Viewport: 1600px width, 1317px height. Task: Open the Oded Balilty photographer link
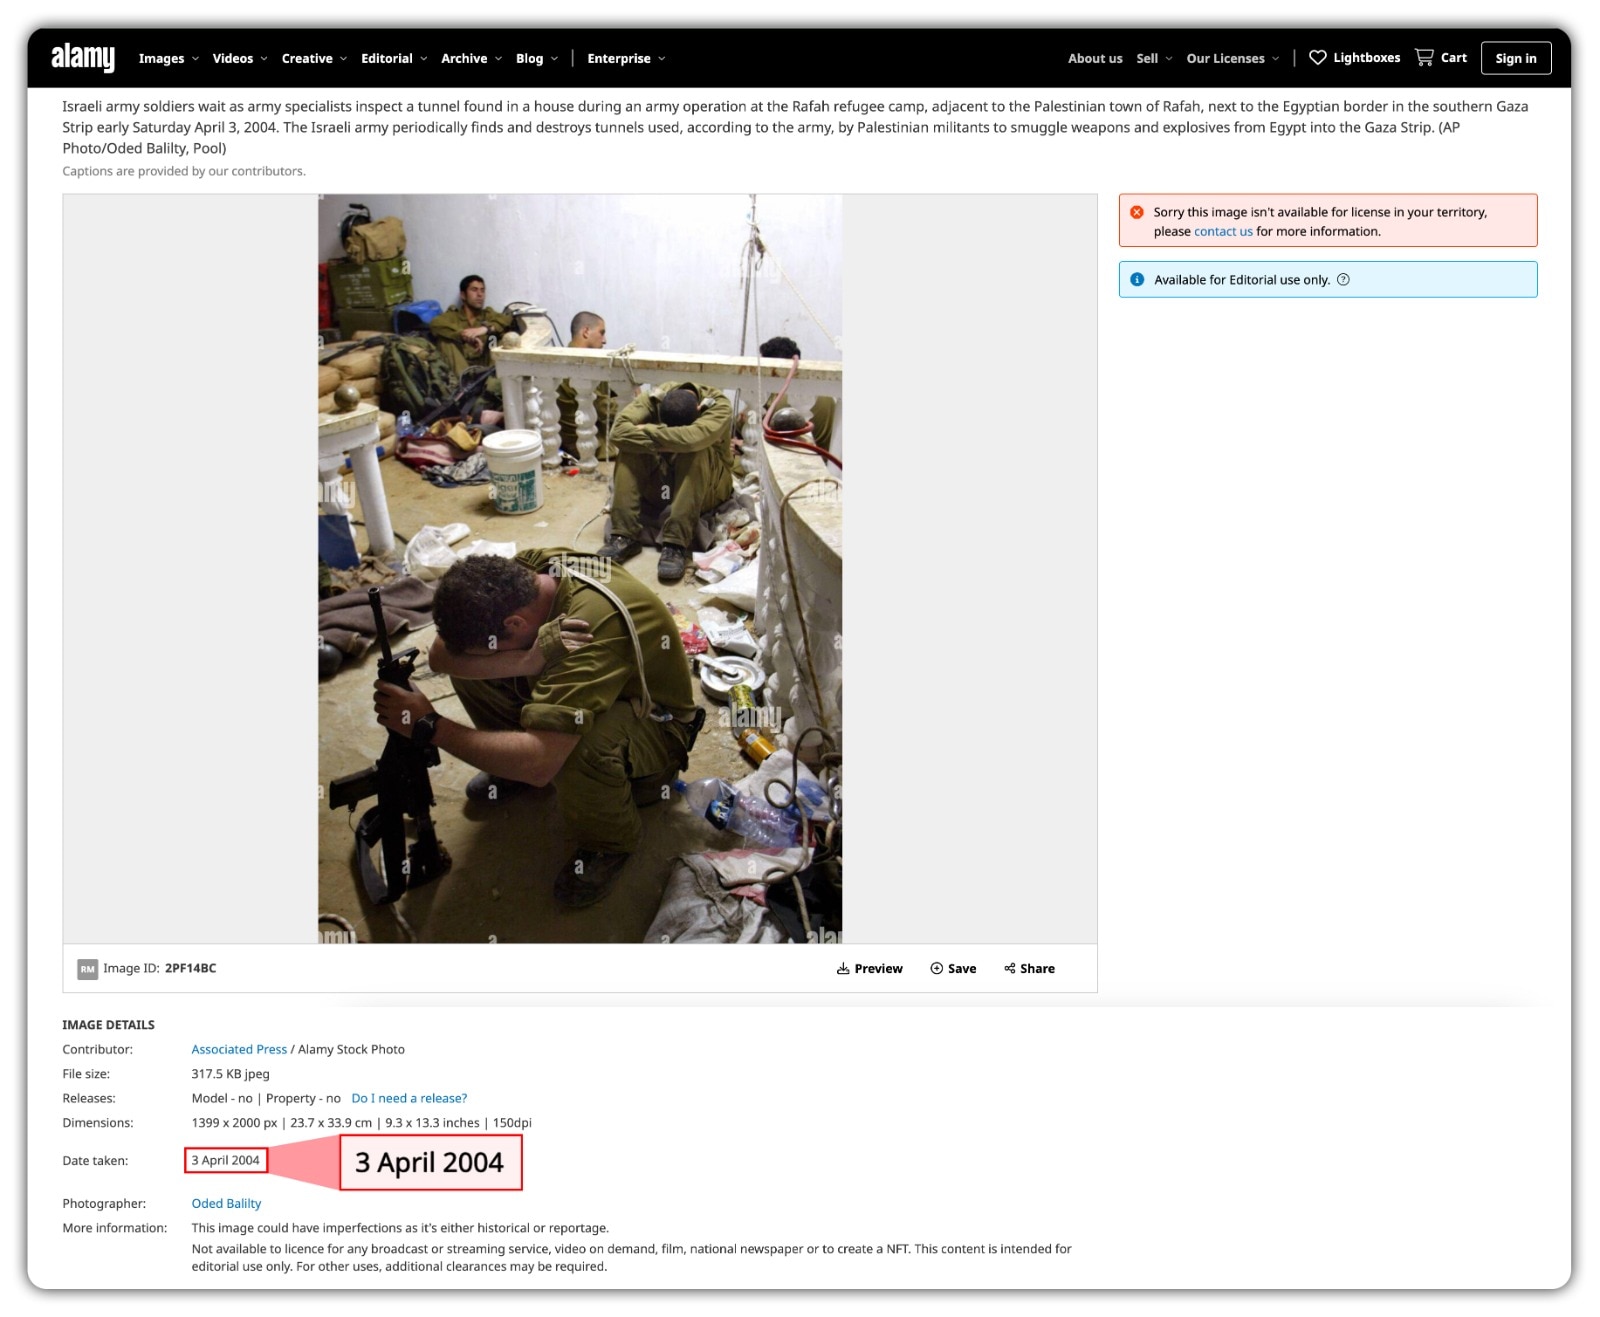point(226,1203)
